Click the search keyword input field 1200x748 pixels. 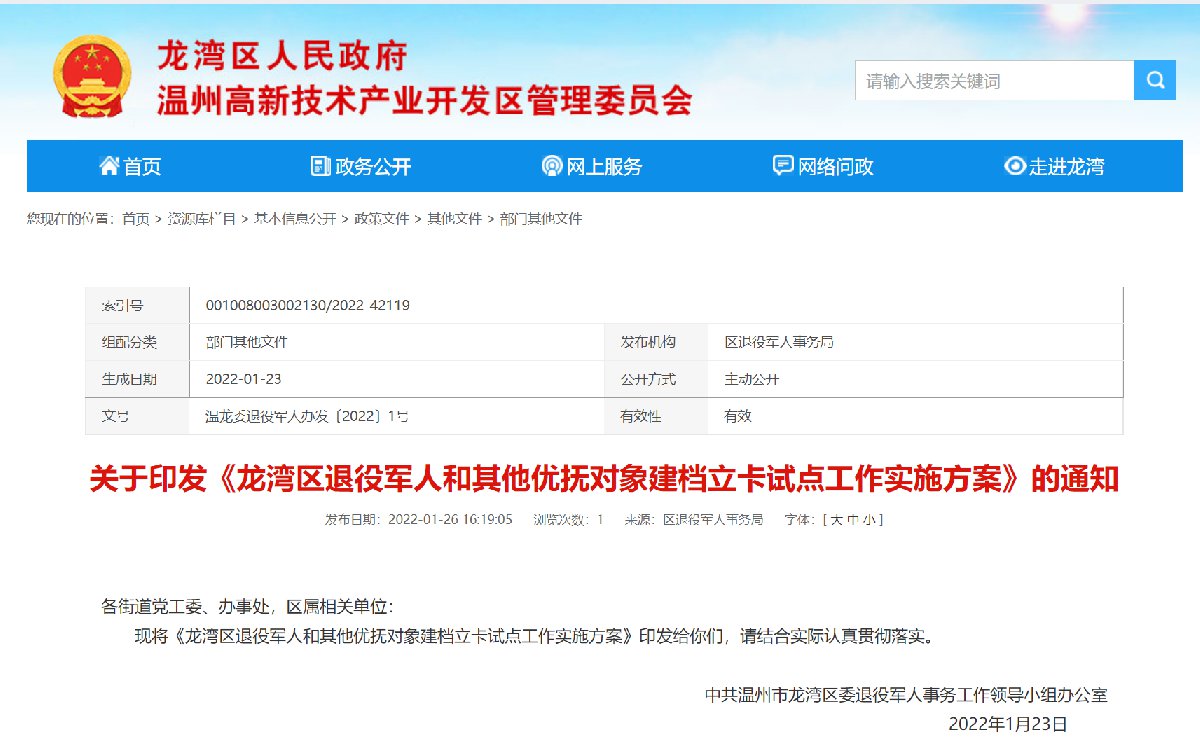pyautogui.click(x=994, y=80)
